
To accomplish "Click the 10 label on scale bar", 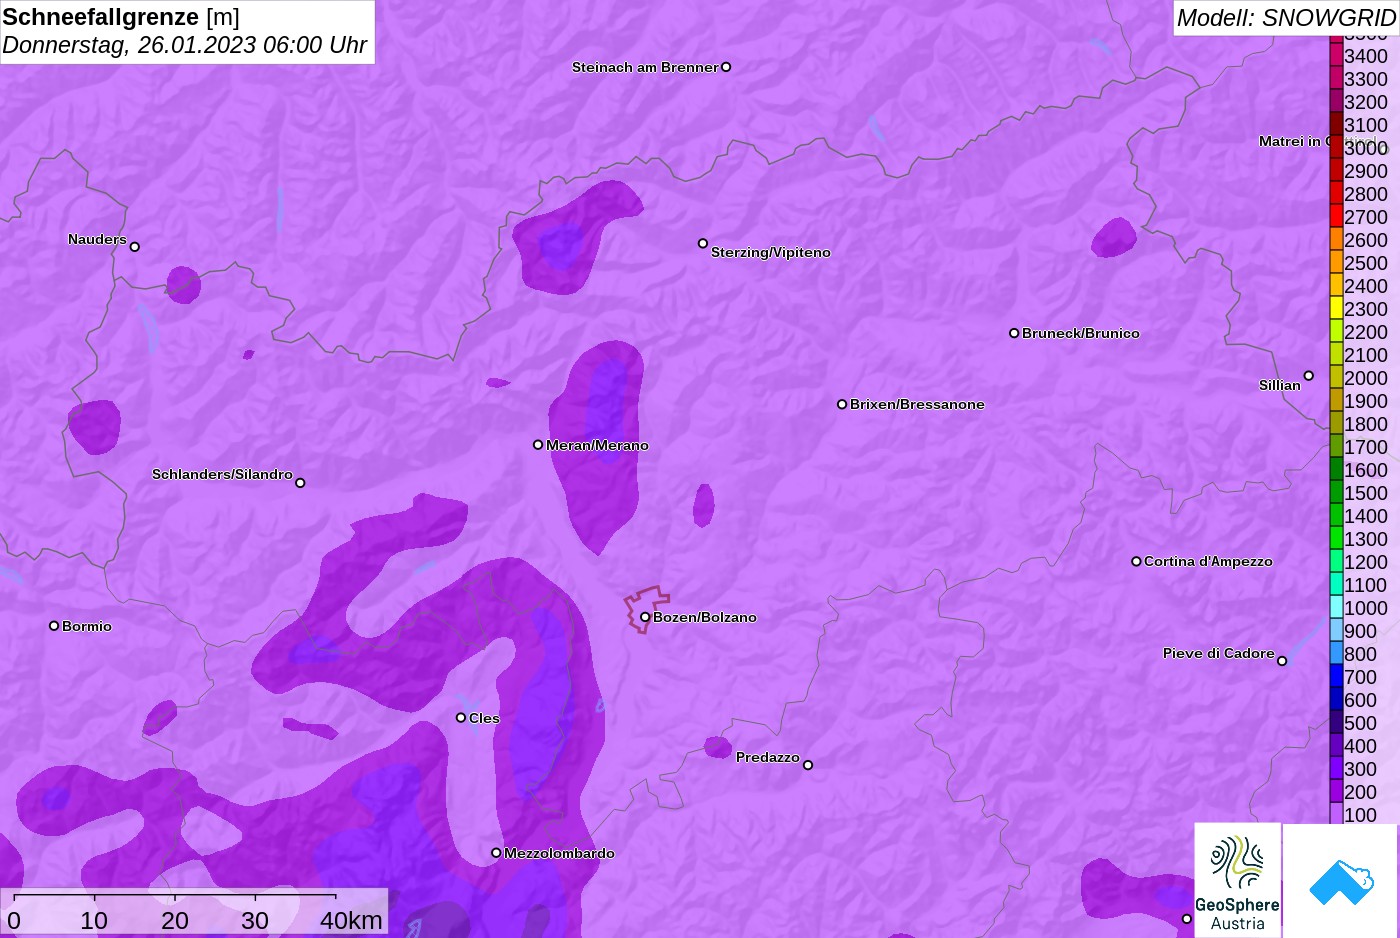I will (x=94, y=920).
